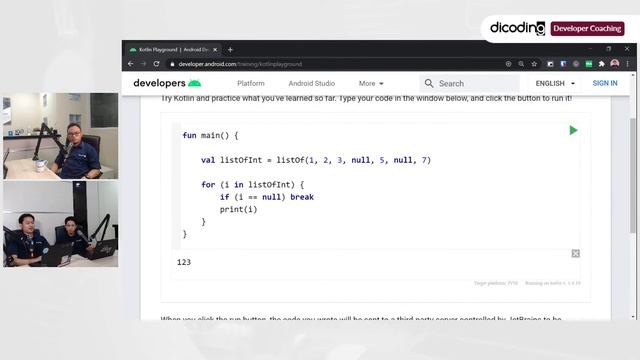Click the Developer Coaching badge

(587, 29)
